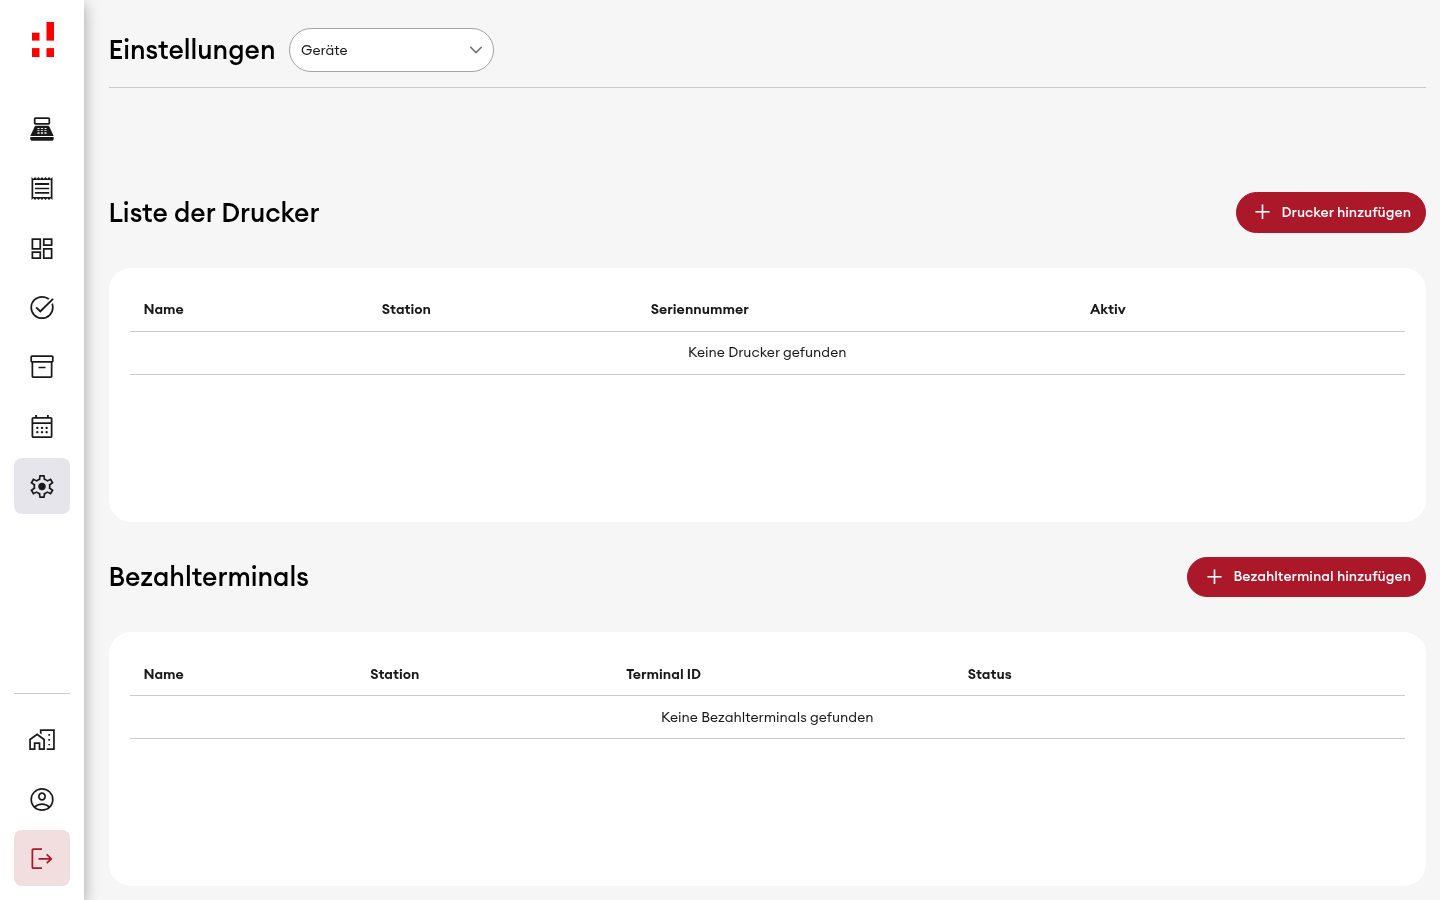Open the archive box icon in sidebar
The height and width of the screenshot is (900, 1440).
42,367
